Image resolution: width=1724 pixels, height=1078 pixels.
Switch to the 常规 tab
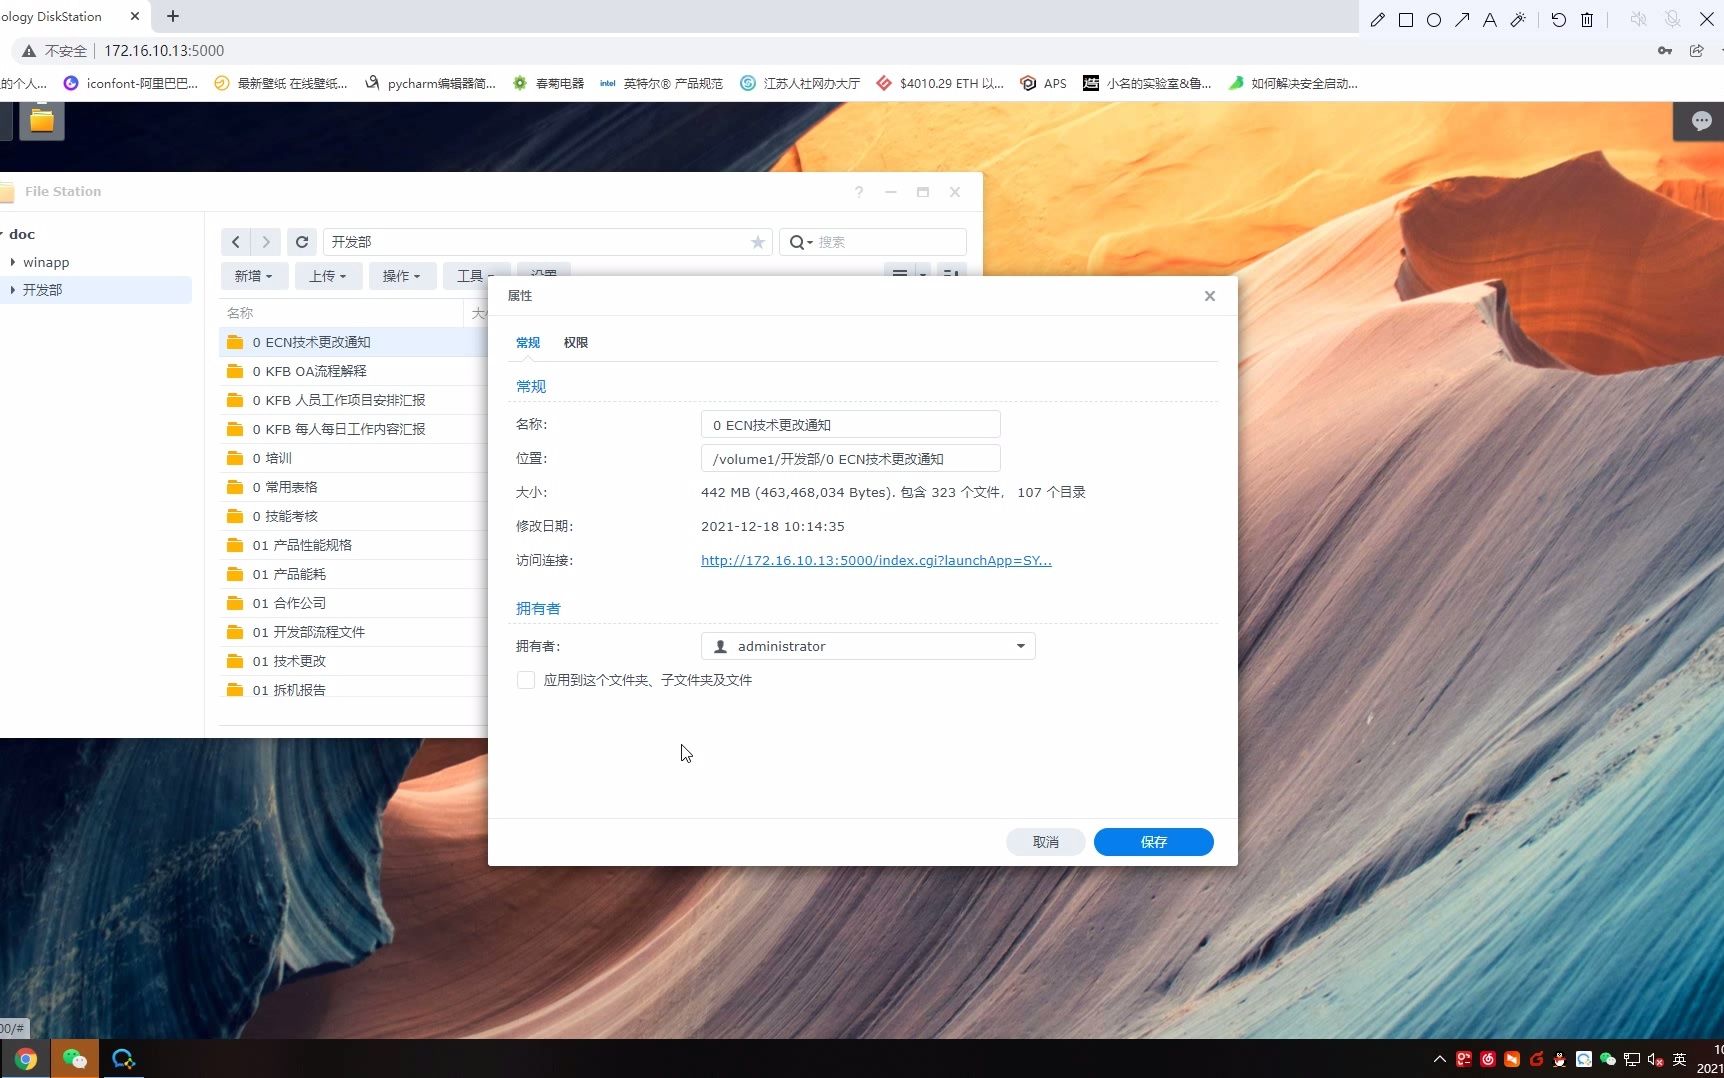click(528, 343)
